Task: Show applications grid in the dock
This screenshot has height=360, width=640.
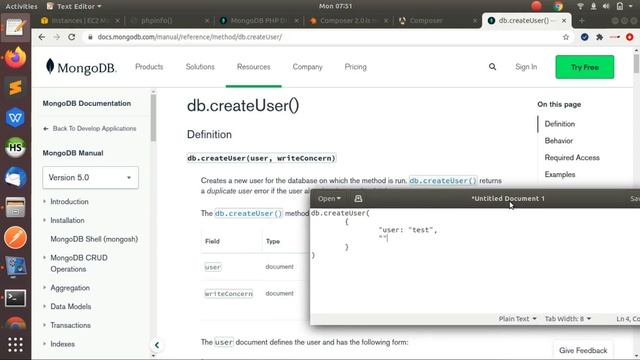Action: point(16,345)
